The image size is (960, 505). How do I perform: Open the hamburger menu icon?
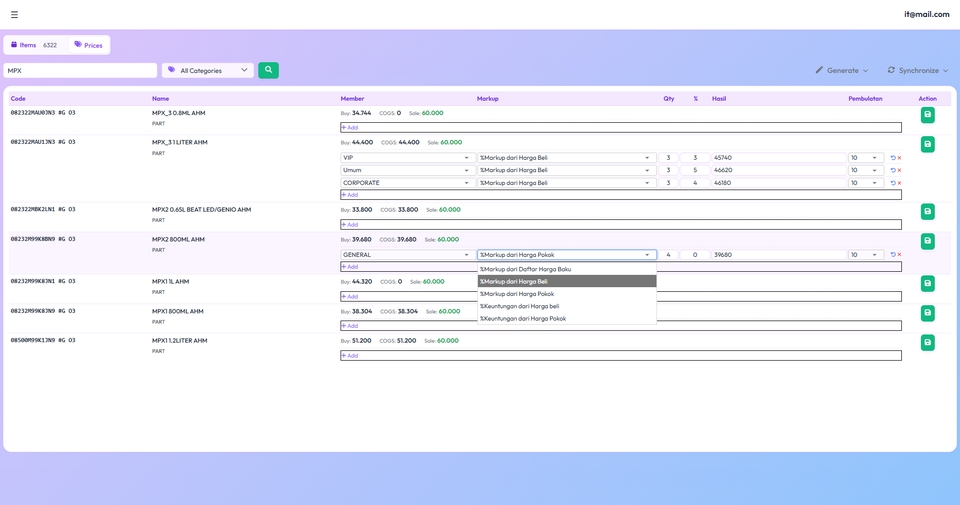[14, 15]
